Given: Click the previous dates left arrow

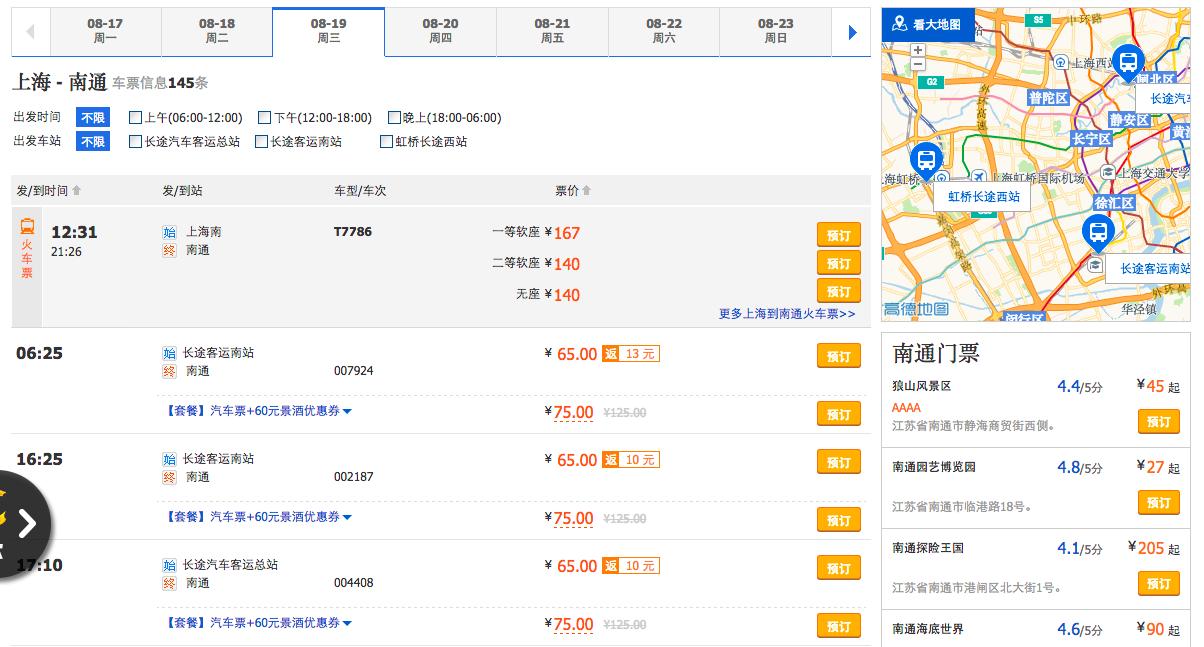Looking at the screenshot, I should tap(30, 33).
